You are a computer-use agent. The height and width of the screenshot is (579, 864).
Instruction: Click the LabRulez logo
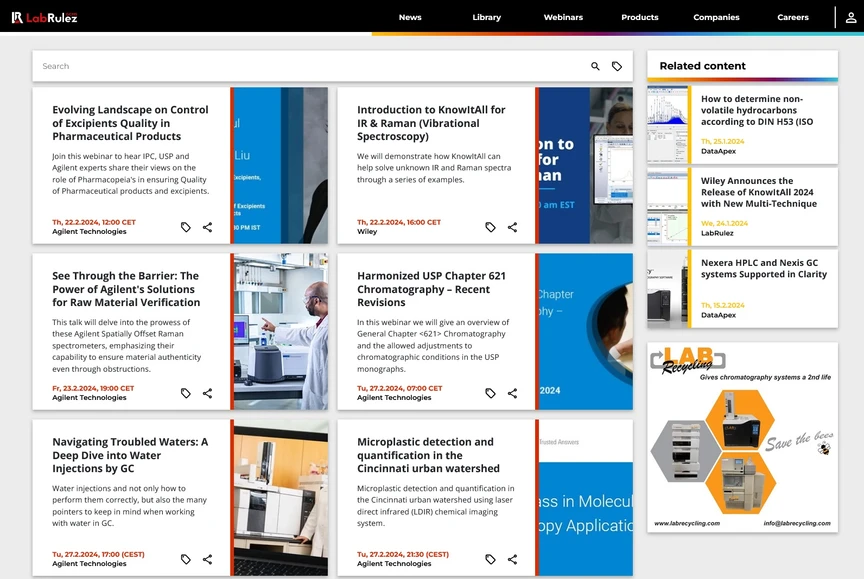pyautogui.click(x=44, y=18)
